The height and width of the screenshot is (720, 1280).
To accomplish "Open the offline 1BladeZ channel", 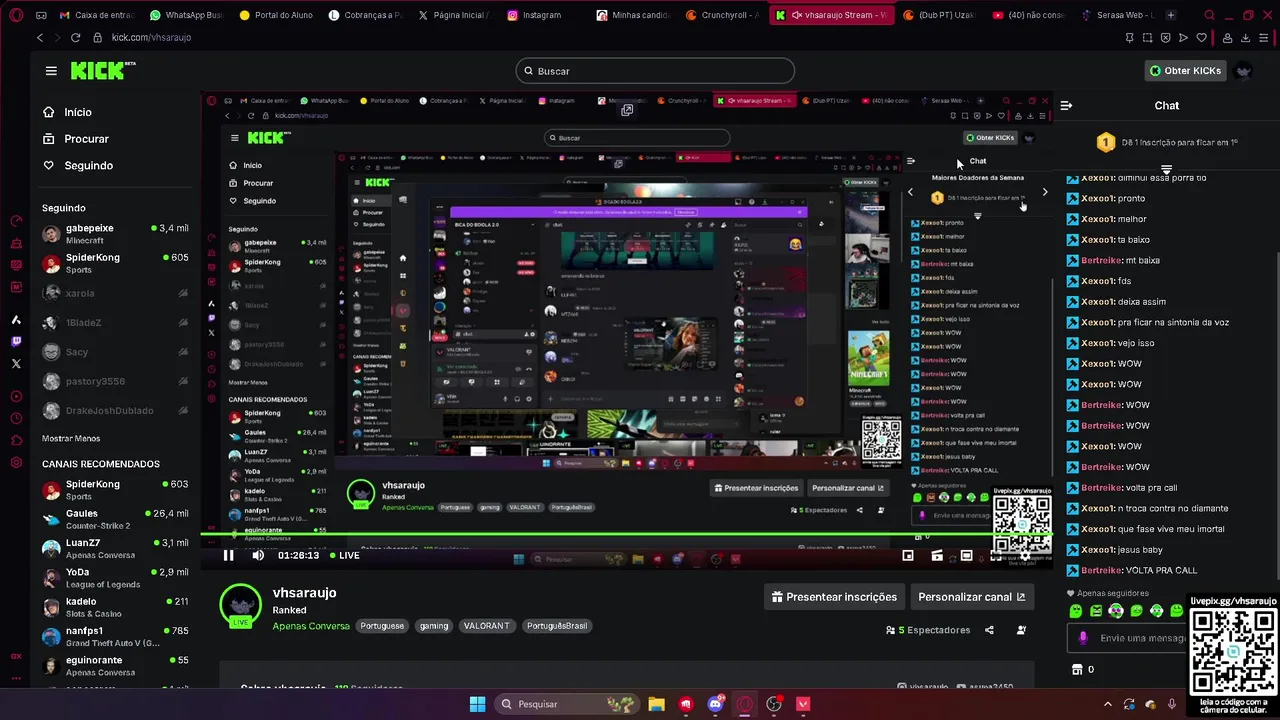I will pyautogui.click(x=115, y=323).
